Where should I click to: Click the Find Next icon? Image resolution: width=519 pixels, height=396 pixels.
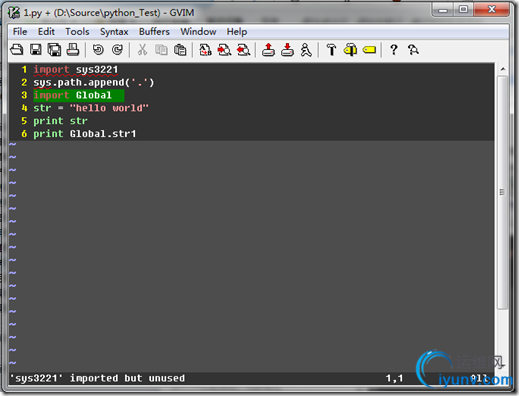pyautogui.click(x=224, y=50)
